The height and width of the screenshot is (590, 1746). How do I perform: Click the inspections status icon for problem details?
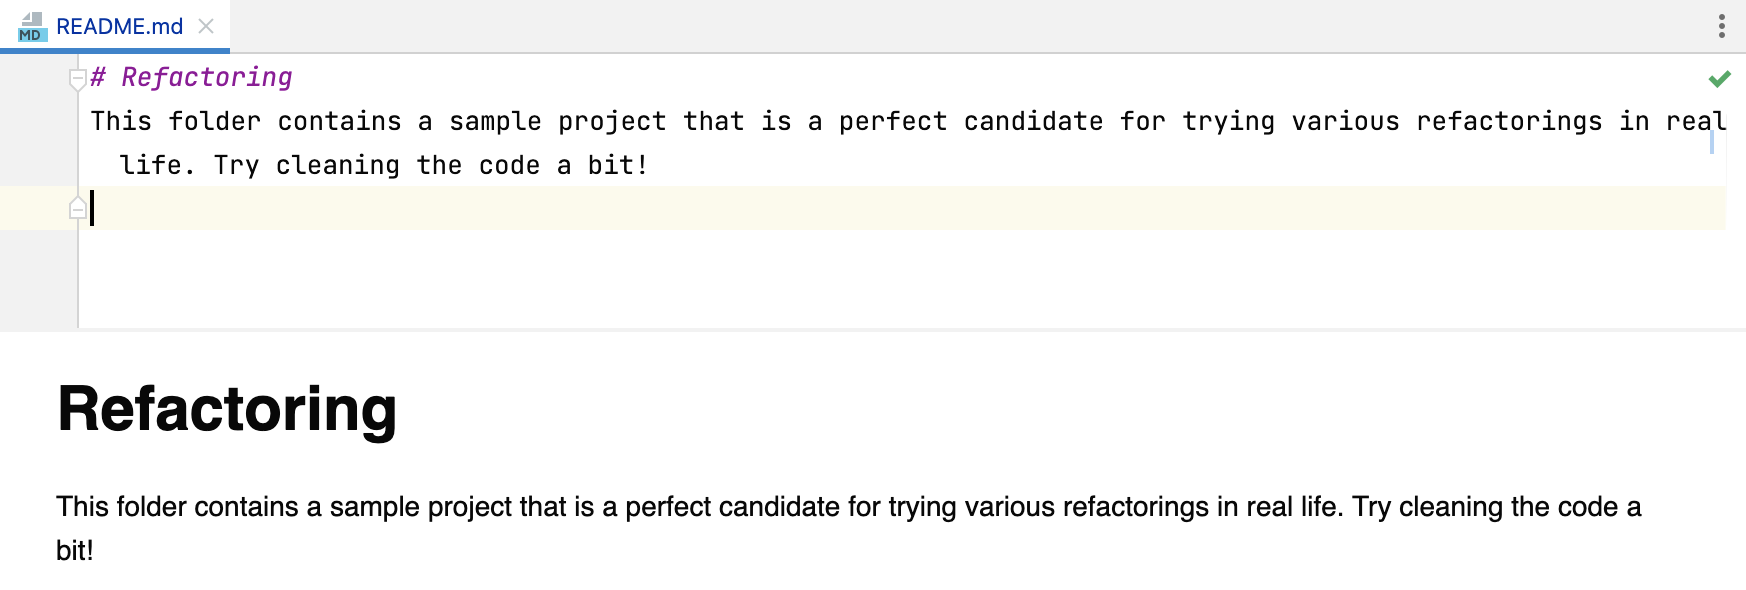tap(1718, 77)
